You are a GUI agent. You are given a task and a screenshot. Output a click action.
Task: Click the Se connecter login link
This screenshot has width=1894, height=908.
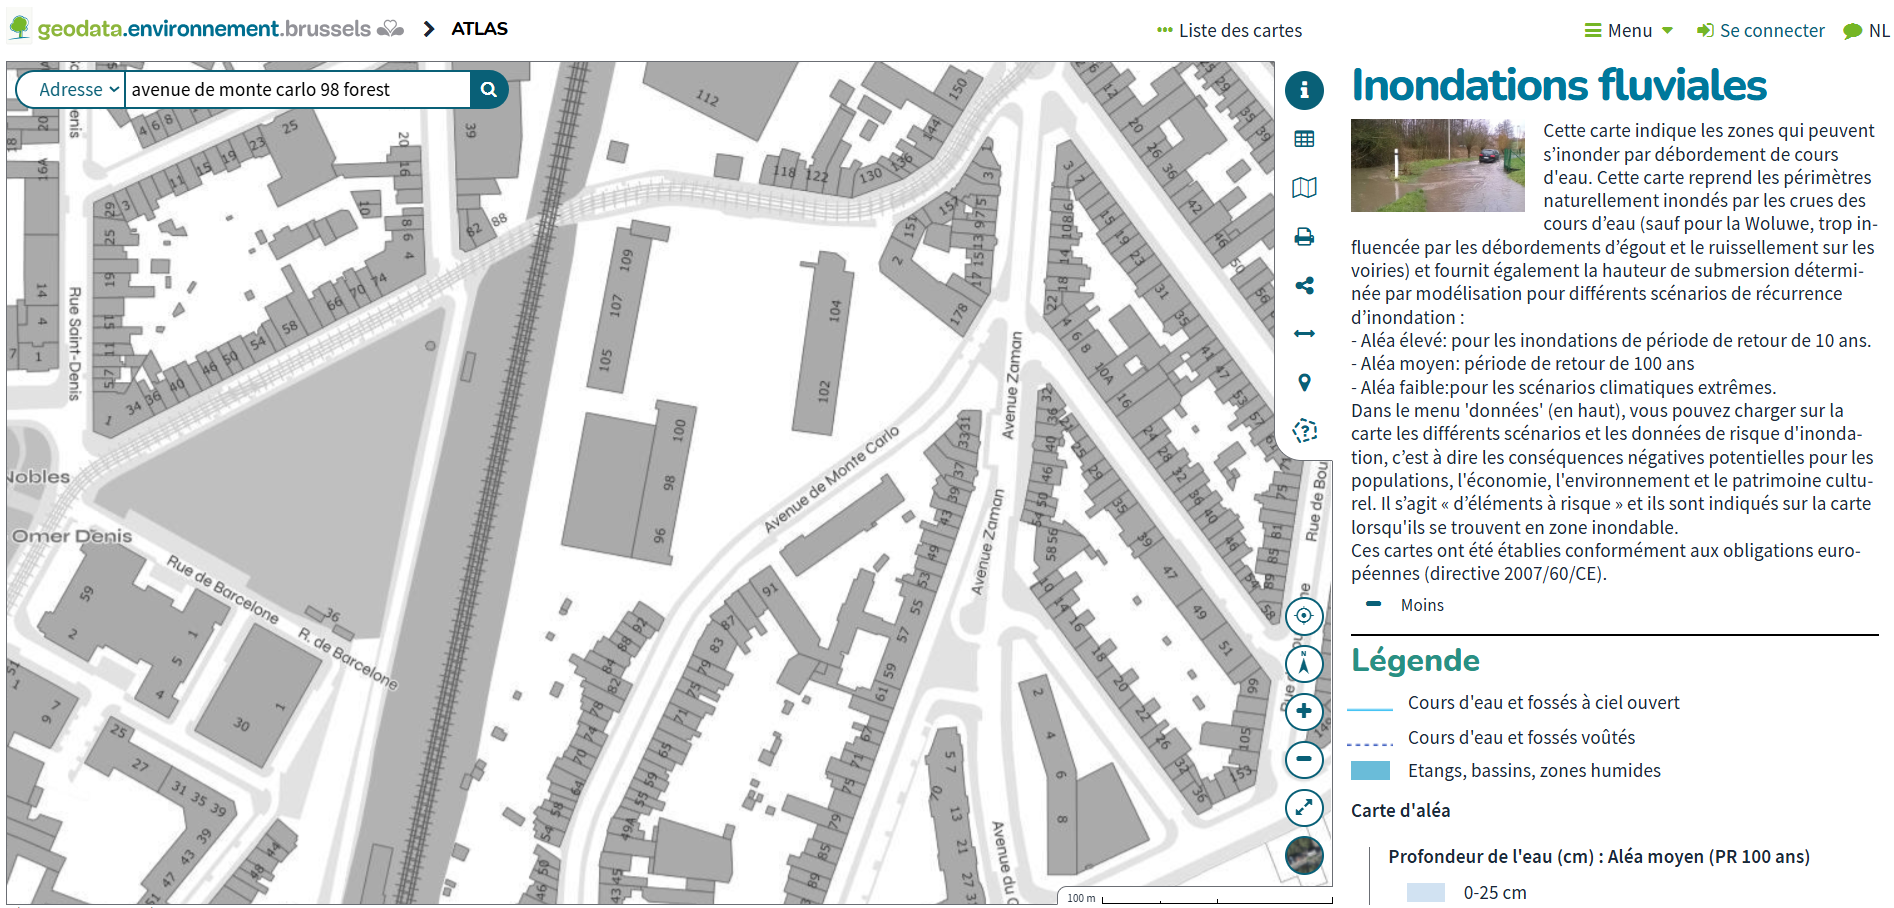1761,31
